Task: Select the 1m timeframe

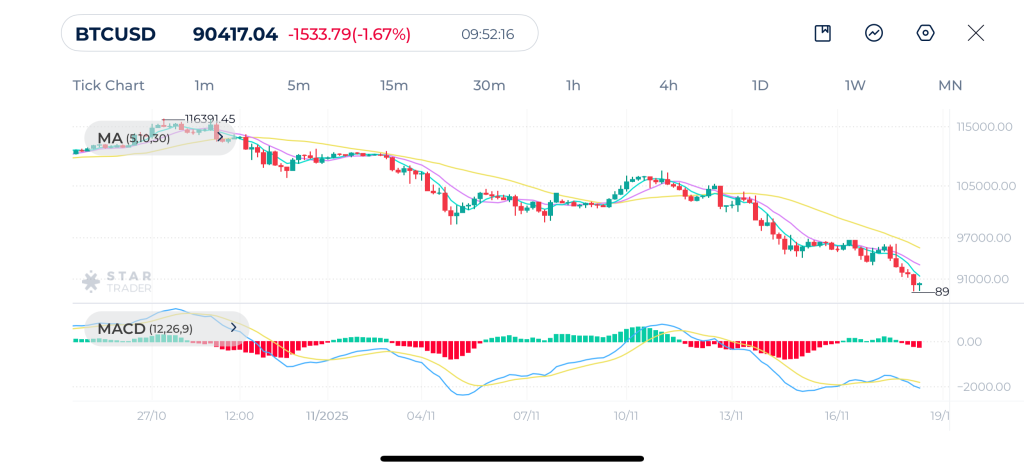Action: click(204, 85)
